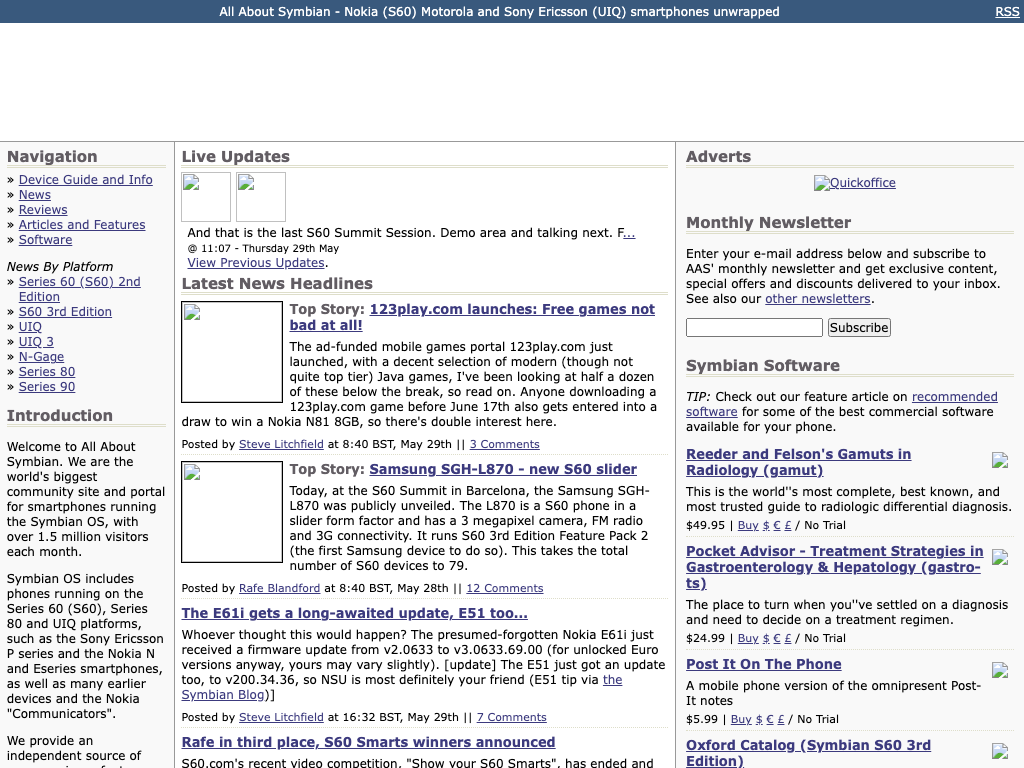Open Samsung SGH-L870 story headline
Image resolution: width=1024 pixels, height=768 pixels.
click(x=503, y=469)
